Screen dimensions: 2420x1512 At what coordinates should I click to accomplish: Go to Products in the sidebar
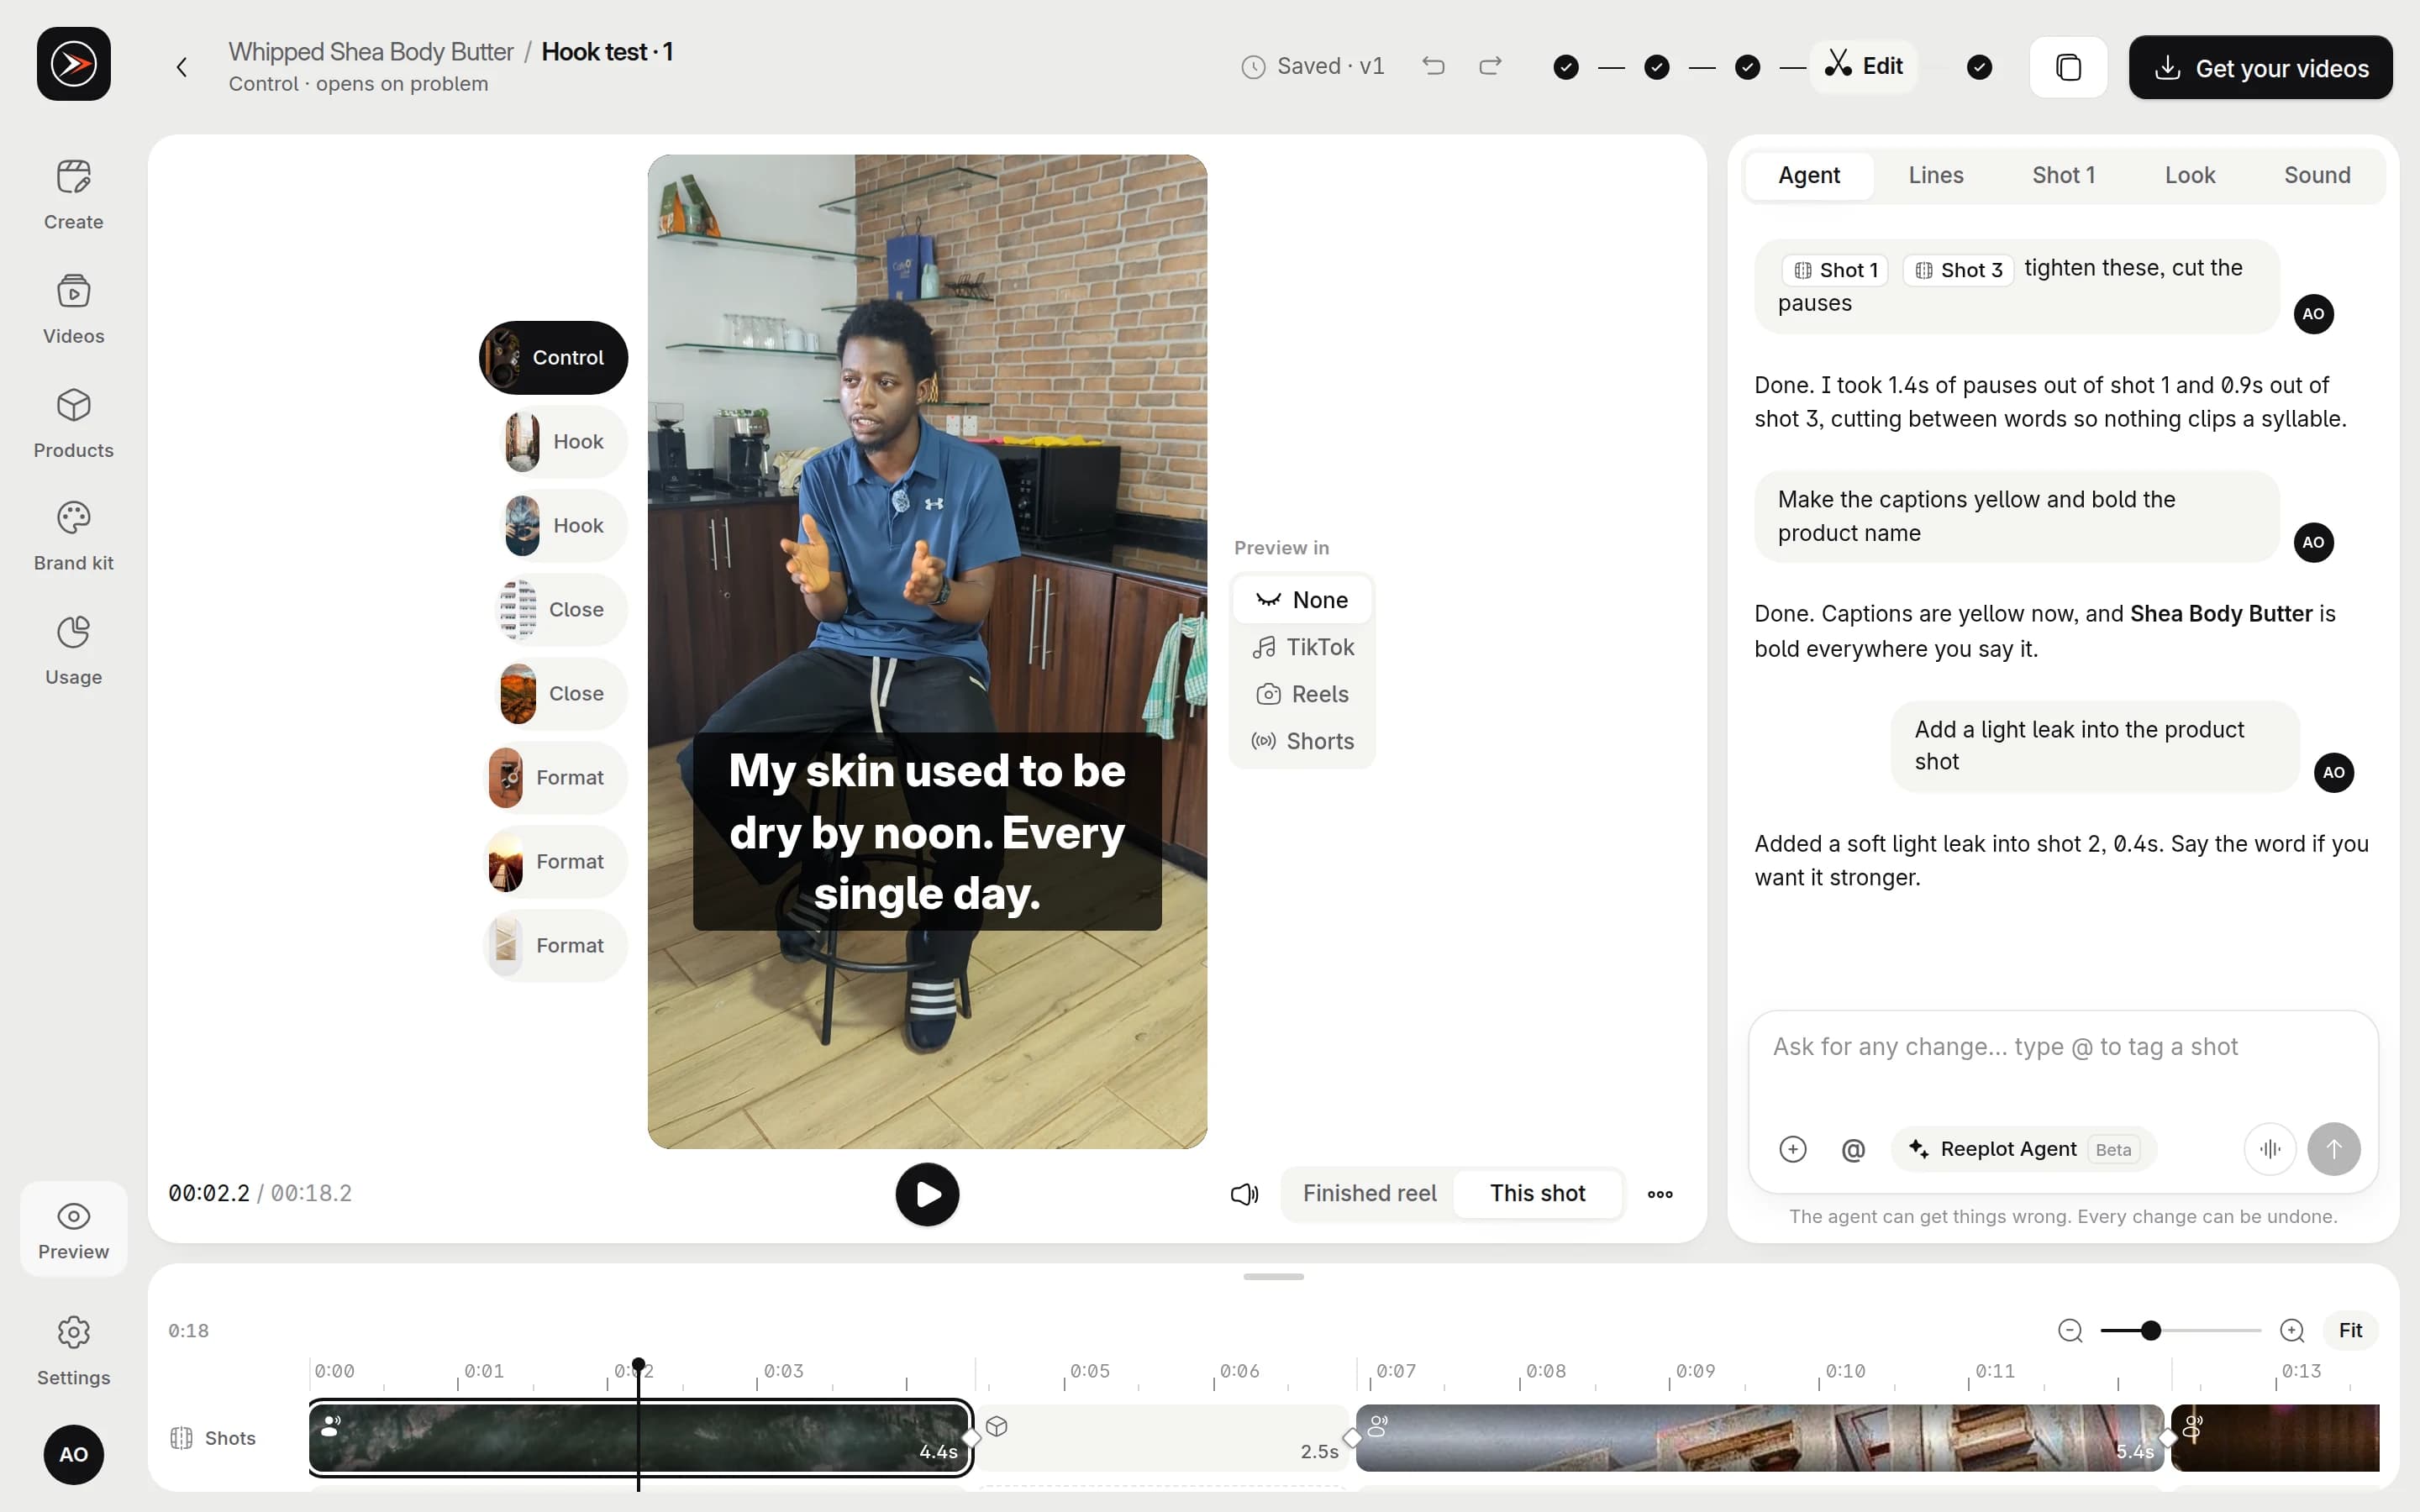coord(73,424)
